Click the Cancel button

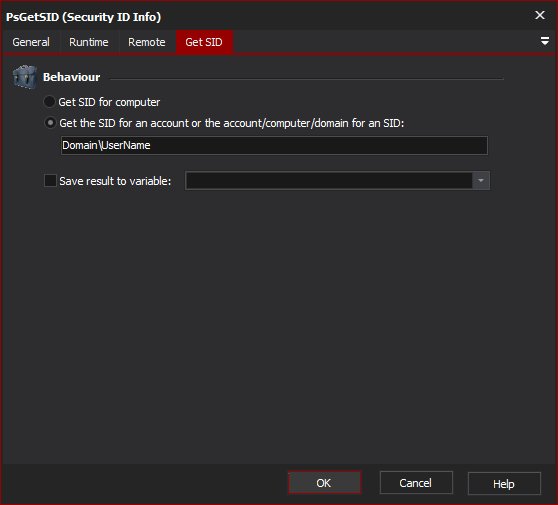pos(416,483)
